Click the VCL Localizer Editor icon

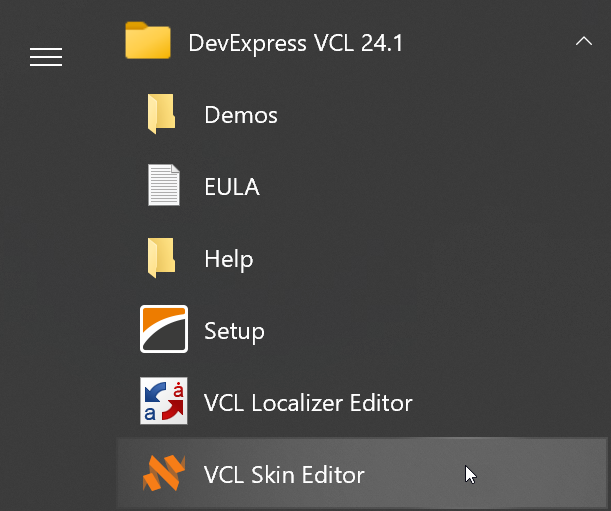[164, 402]
